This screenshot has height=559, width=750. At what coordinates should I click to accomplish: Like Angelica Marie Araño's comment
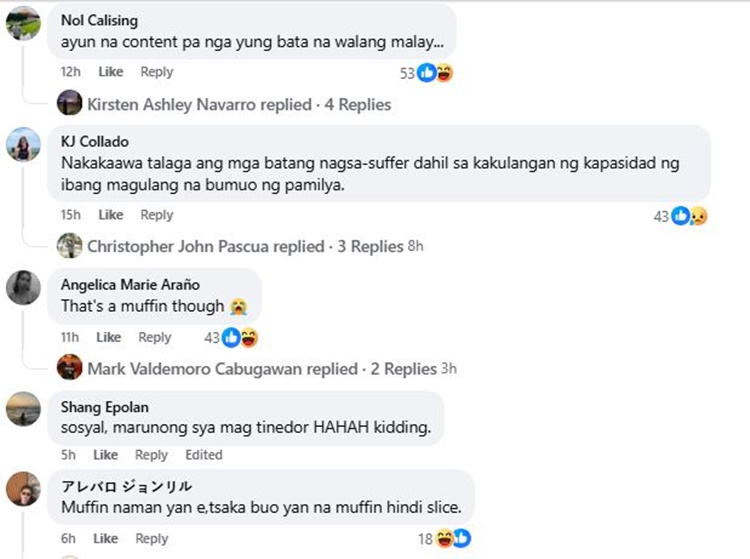click(108, 337)
